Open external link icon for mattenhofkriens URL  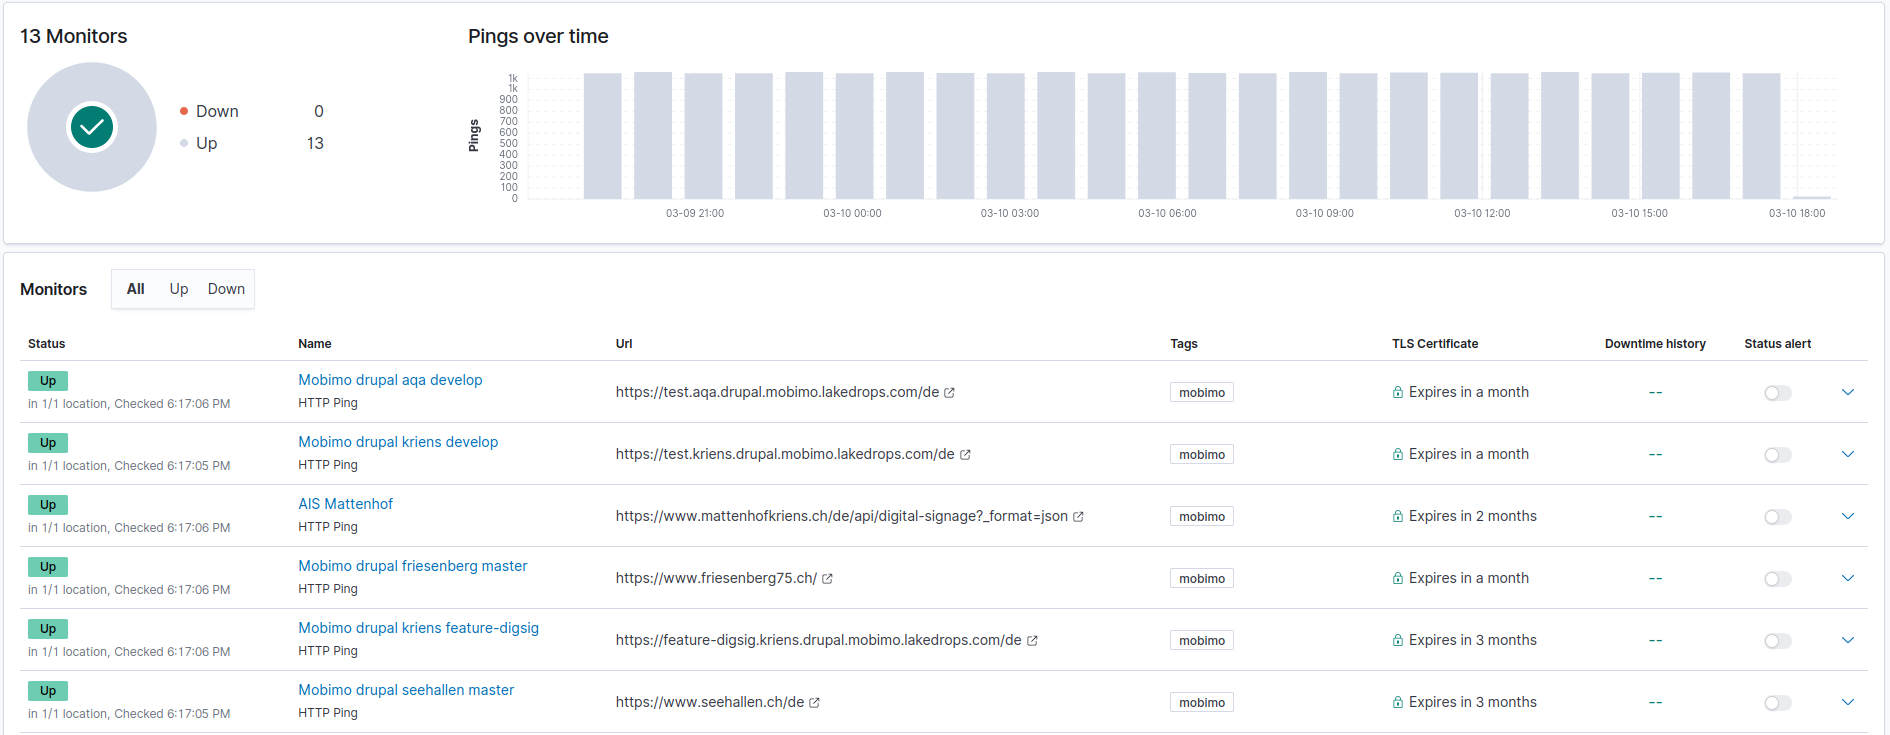coord(1078,517)
